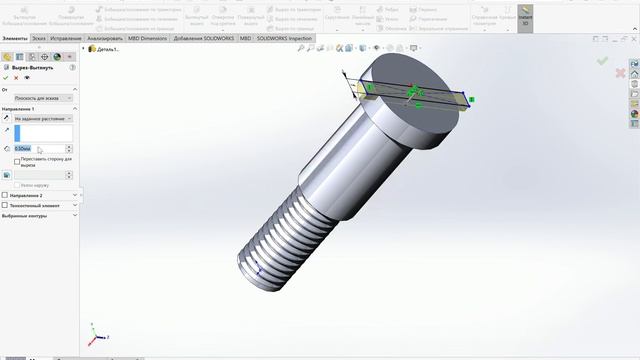The image size is (640, 360).
Task: Switch to the Элементы tab
Action: 15,38
